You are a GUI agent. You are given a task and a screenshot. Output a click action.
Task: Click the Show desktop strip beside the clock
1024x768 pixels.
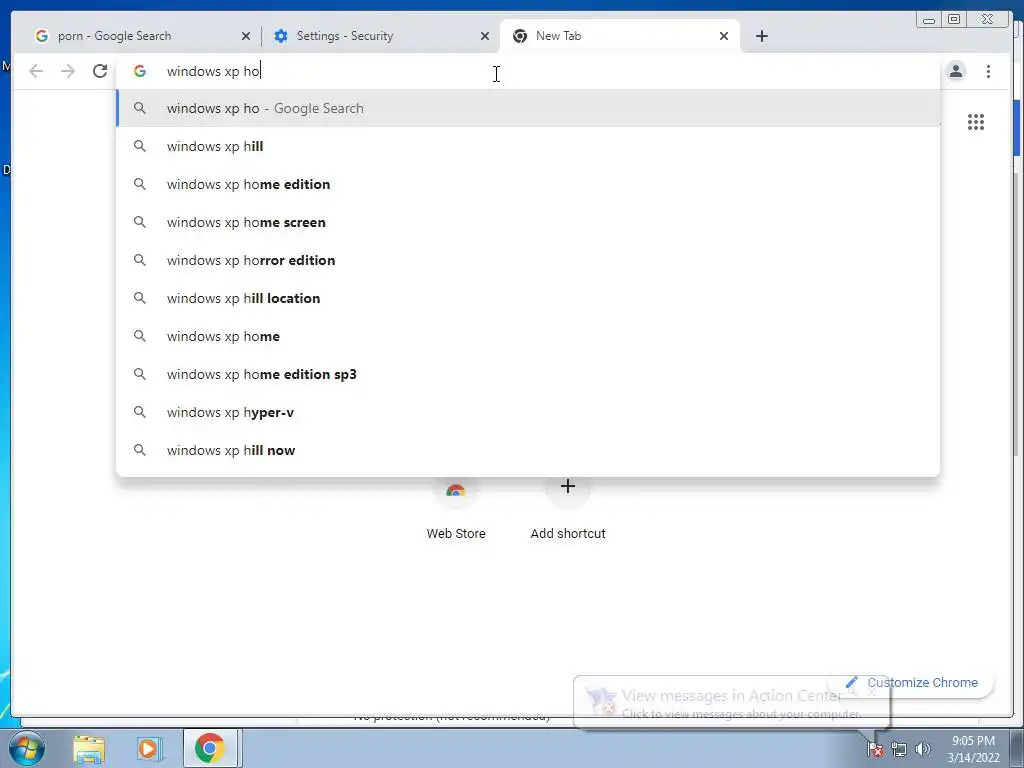coord(1017,748)
